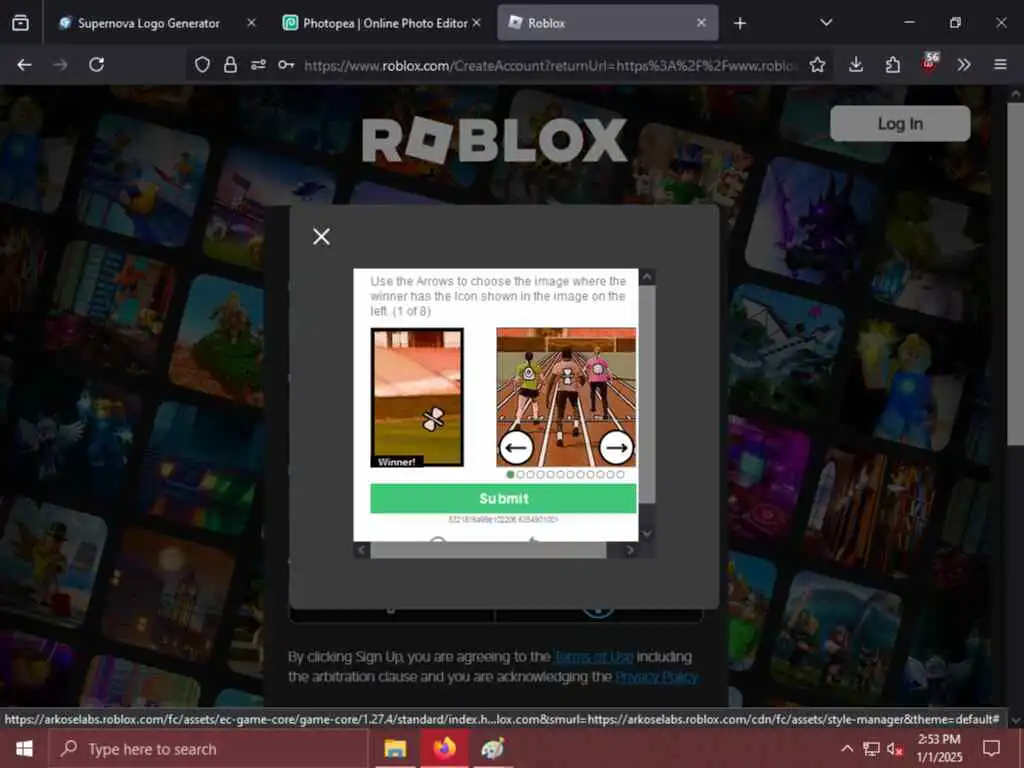The height and width of the screenshot is (768, 1024).
Task: Open saved logins key icon
Action: [x=286, y=65]
